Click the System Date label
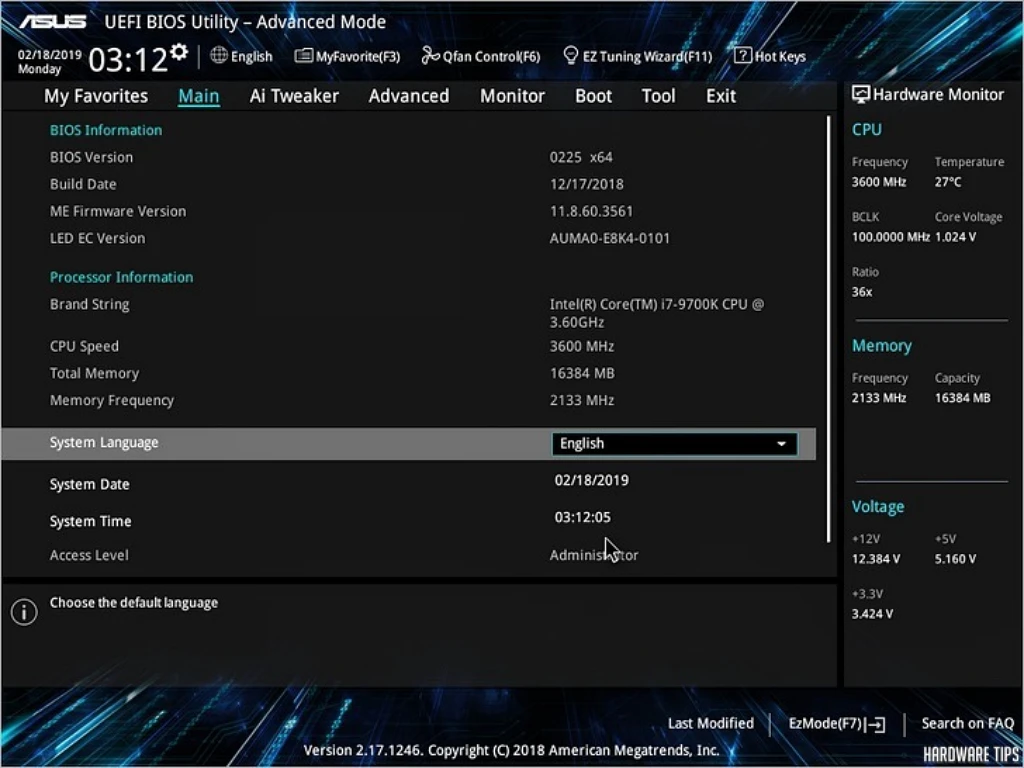 pos(89,485)
